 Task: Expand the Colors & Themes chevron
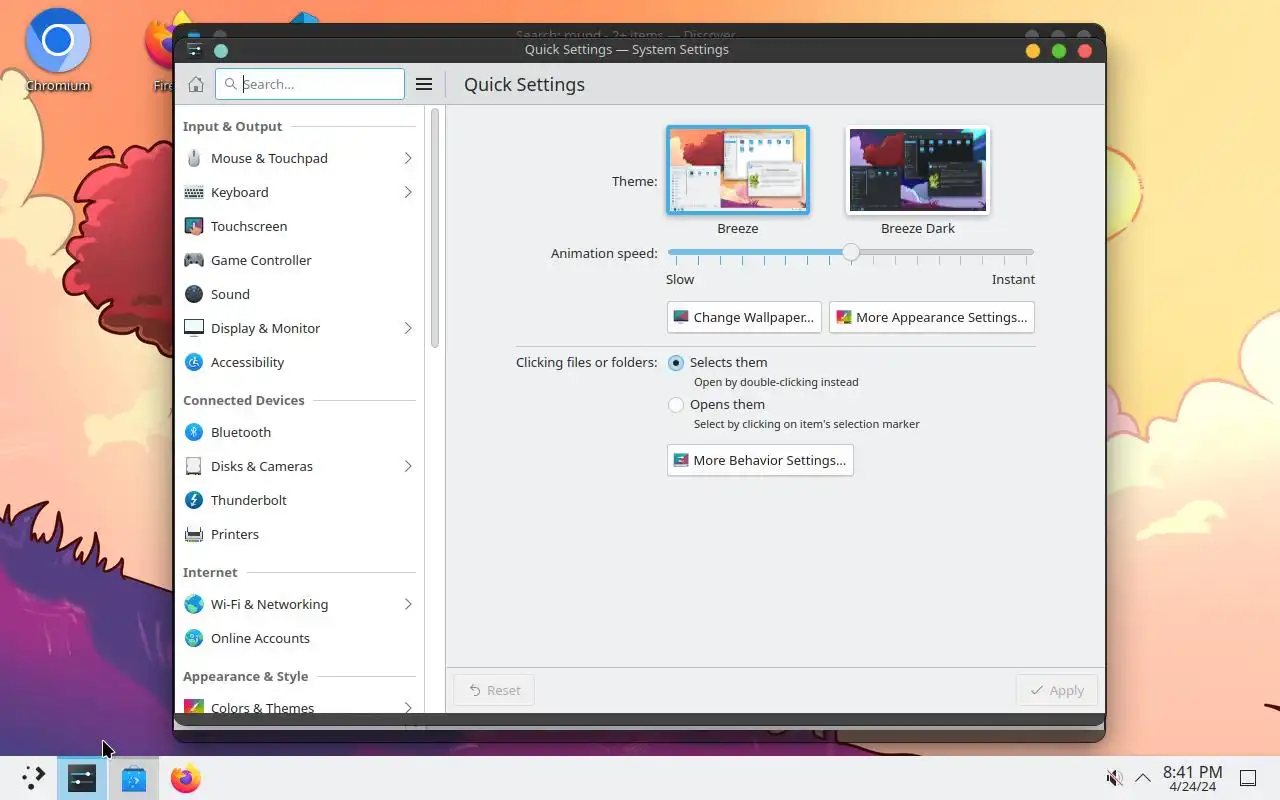[408, 707]
